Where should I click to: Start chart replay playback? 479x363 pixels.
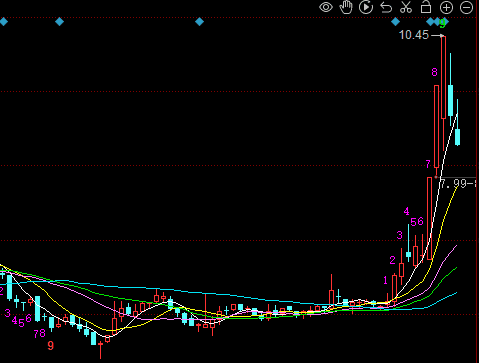pos(366,7)
